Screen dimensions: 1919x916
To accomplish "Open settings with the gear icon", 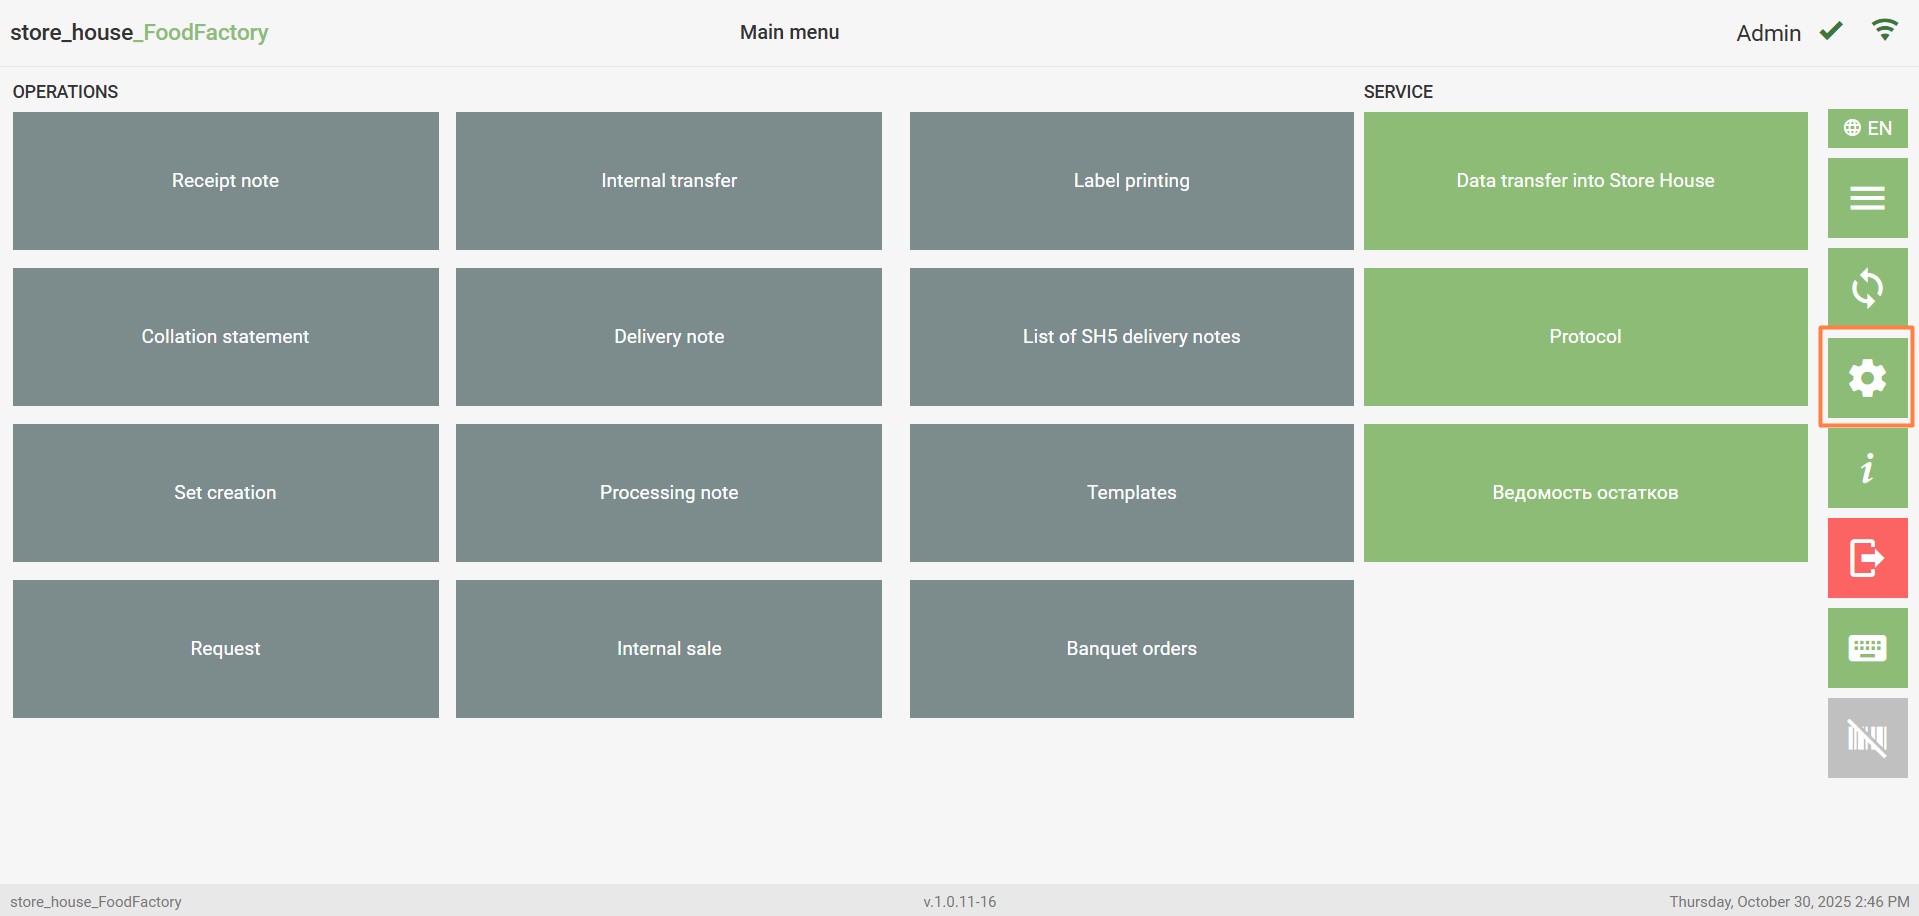I will pos(1866,378).
